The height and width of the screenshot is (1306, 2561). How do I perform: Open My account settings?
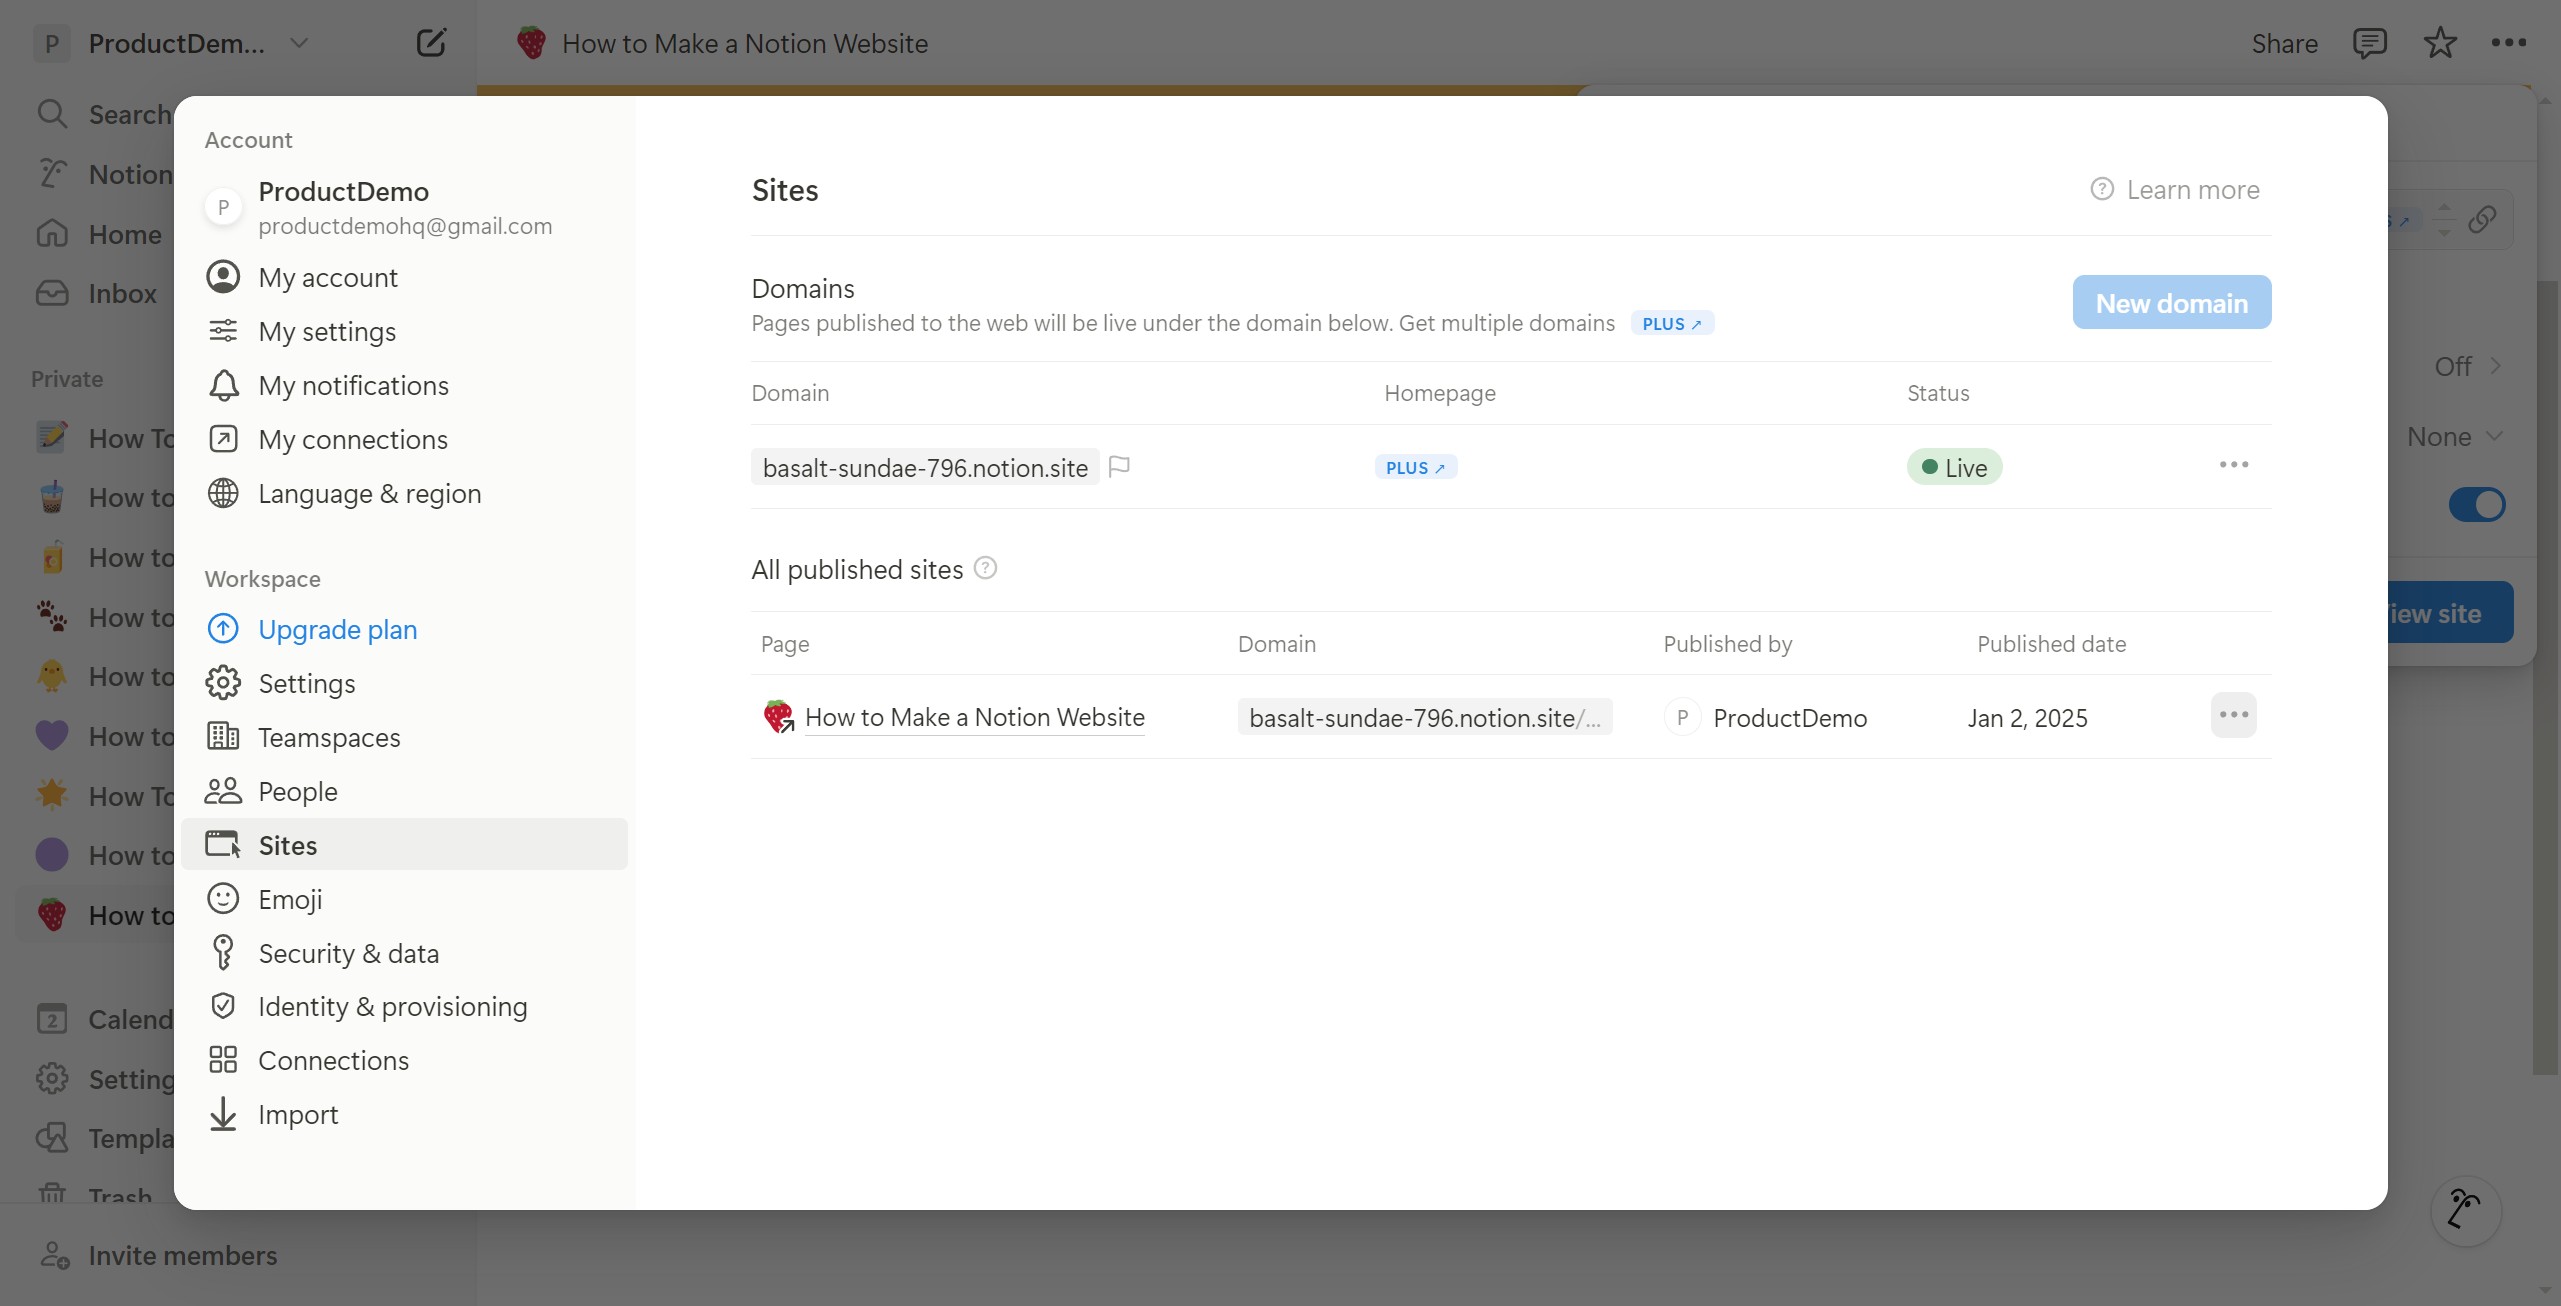404,277
